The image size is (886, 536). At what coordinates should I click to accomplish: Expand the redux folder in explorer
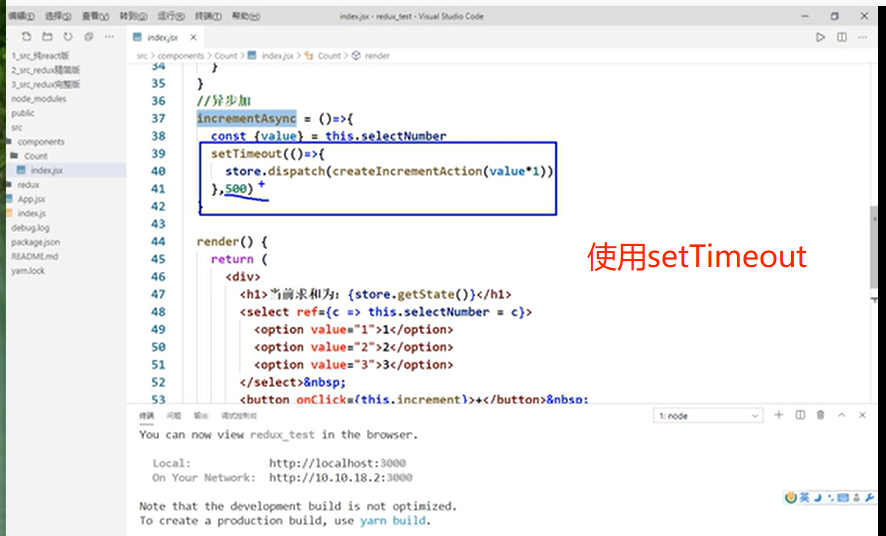click(28, 185)
